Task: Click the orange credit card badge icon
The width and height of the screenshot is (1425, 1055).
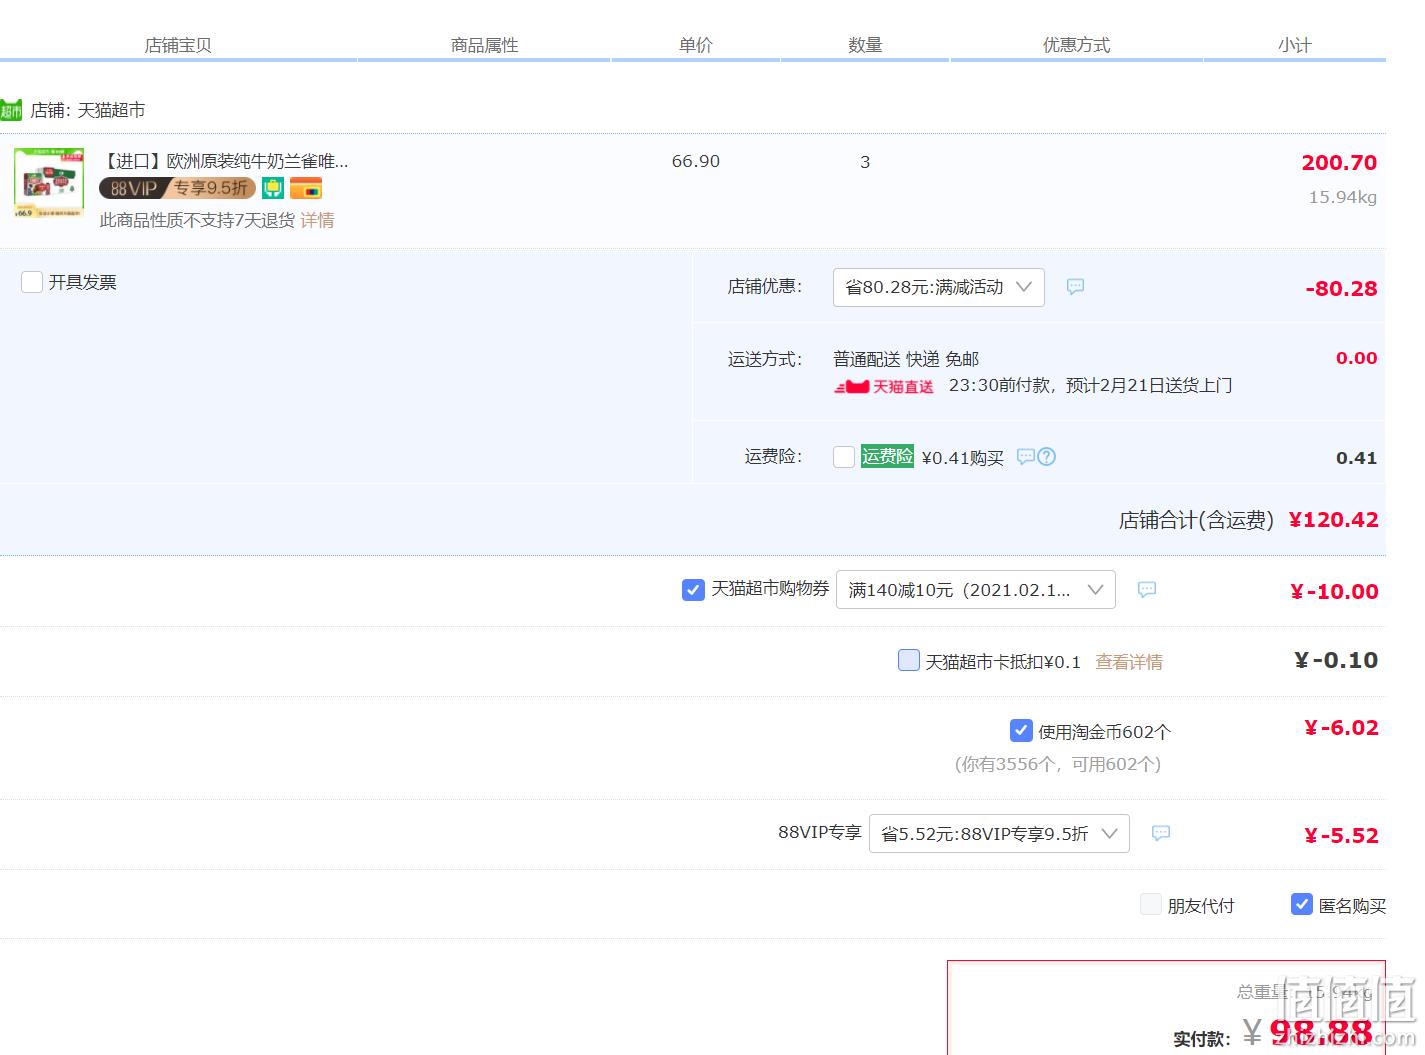Action: coord(306,188)
